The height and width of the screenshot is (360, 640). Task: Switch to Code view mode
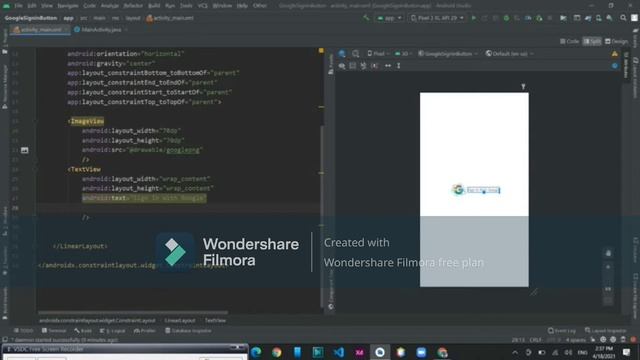click(x=569, y=41)
